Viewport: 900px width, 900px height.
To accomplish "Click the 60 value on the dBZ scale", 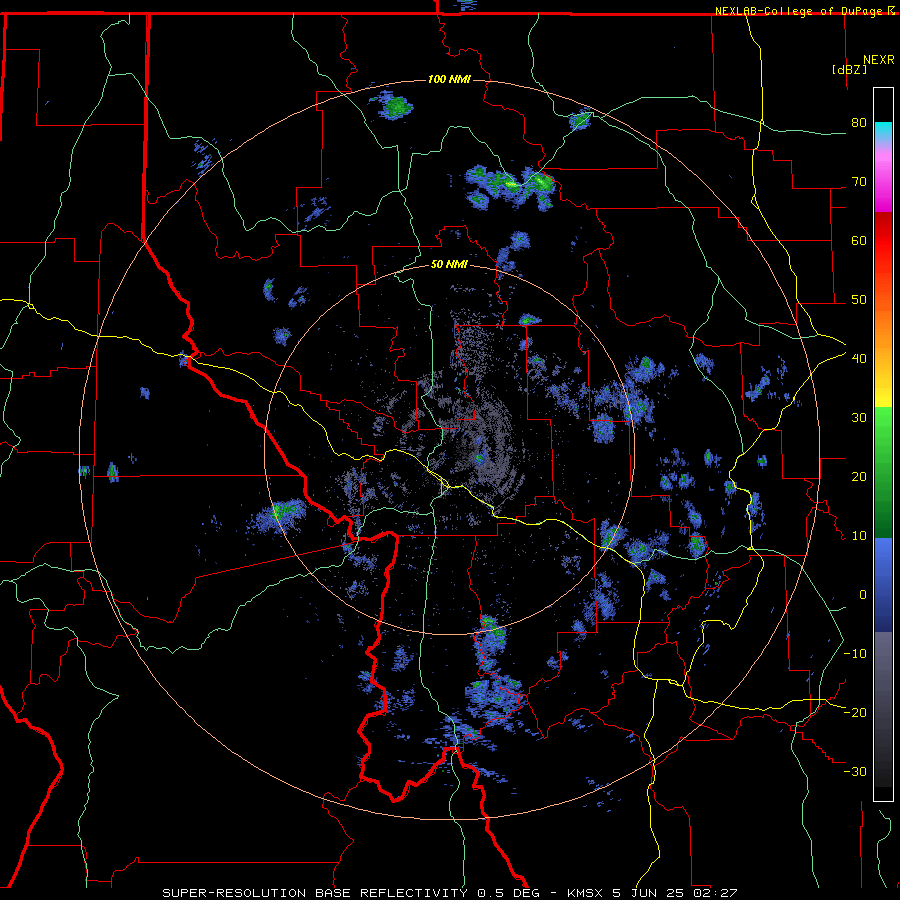I will click(x=859, y=240).
